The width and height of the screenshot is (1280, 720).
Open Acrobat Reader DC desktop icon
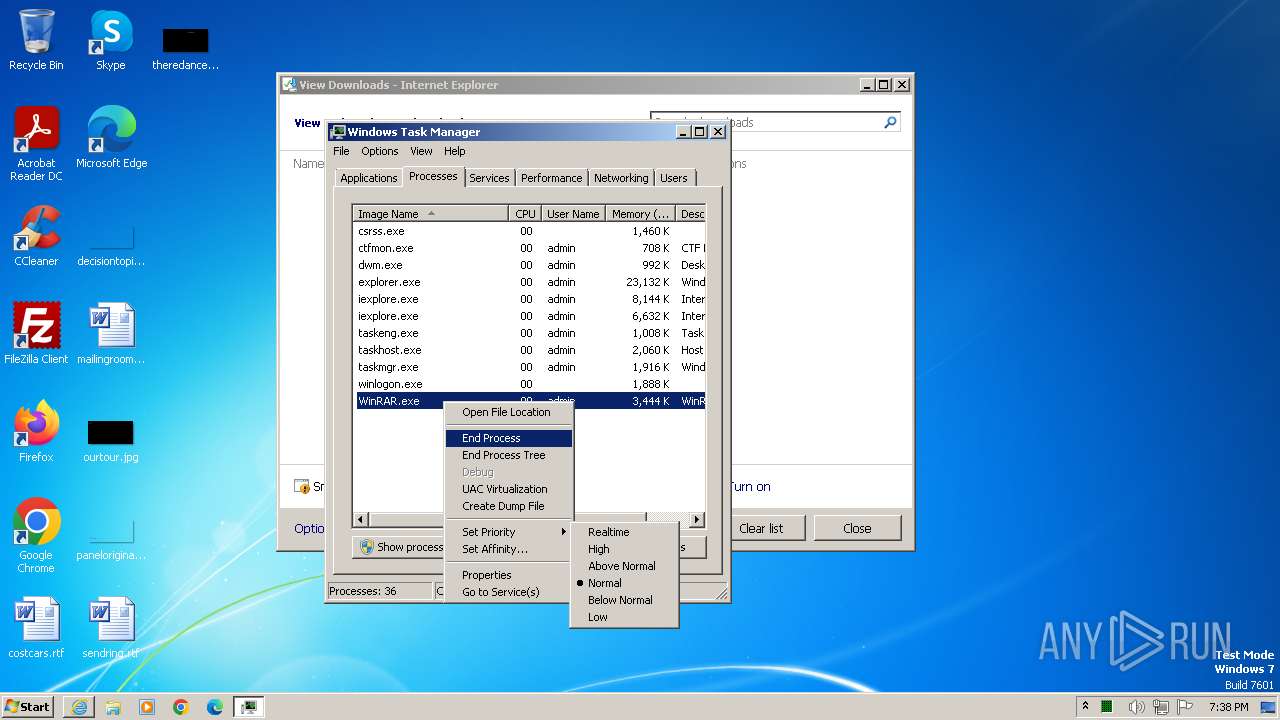point(36,144)
